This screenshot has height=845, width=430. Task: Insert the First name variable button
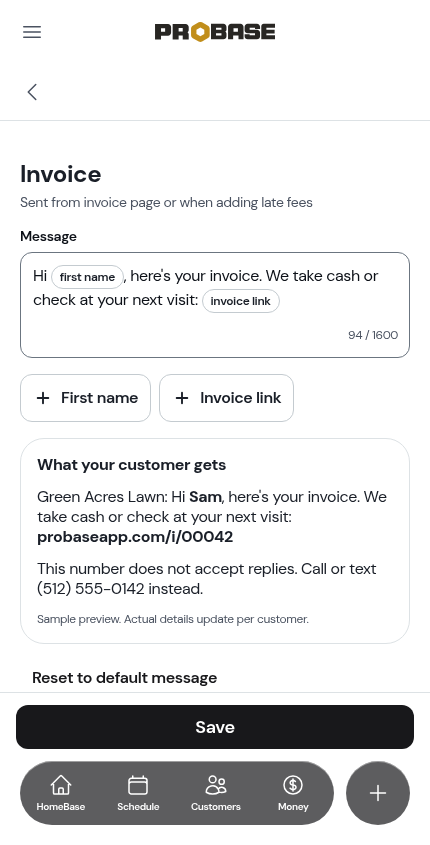pyautogui.click(x=86, y=398)
